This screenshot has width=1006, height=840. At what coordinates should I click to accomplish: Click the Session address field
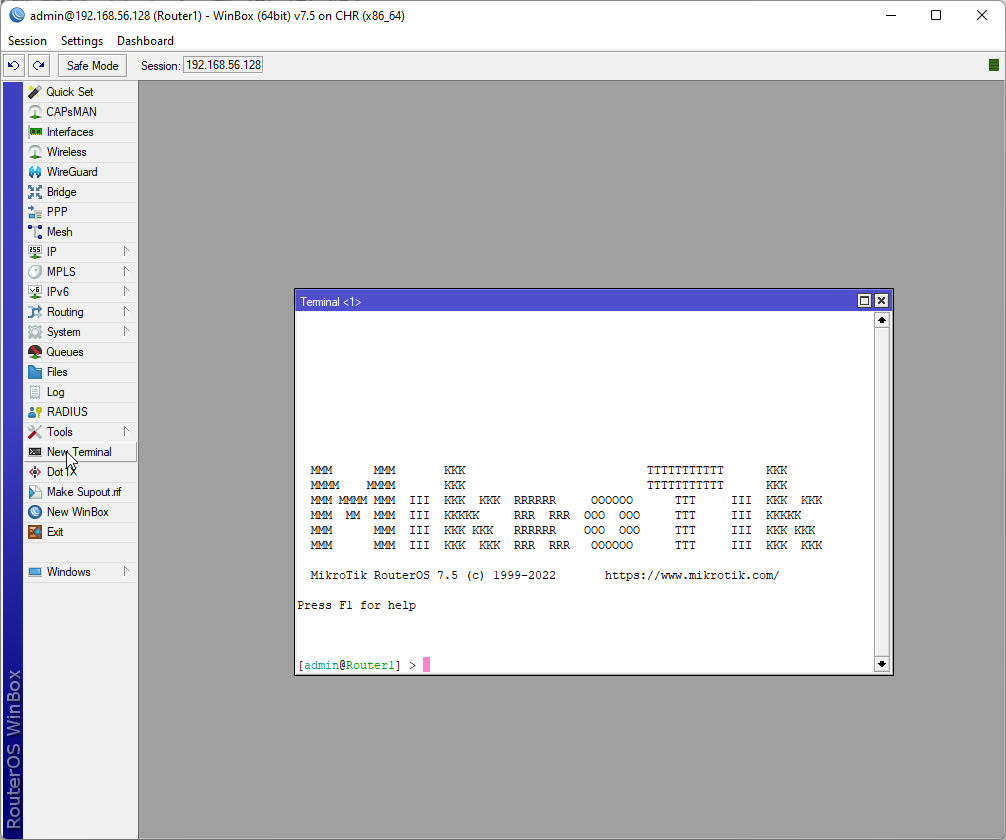click(x=223, y=66)
